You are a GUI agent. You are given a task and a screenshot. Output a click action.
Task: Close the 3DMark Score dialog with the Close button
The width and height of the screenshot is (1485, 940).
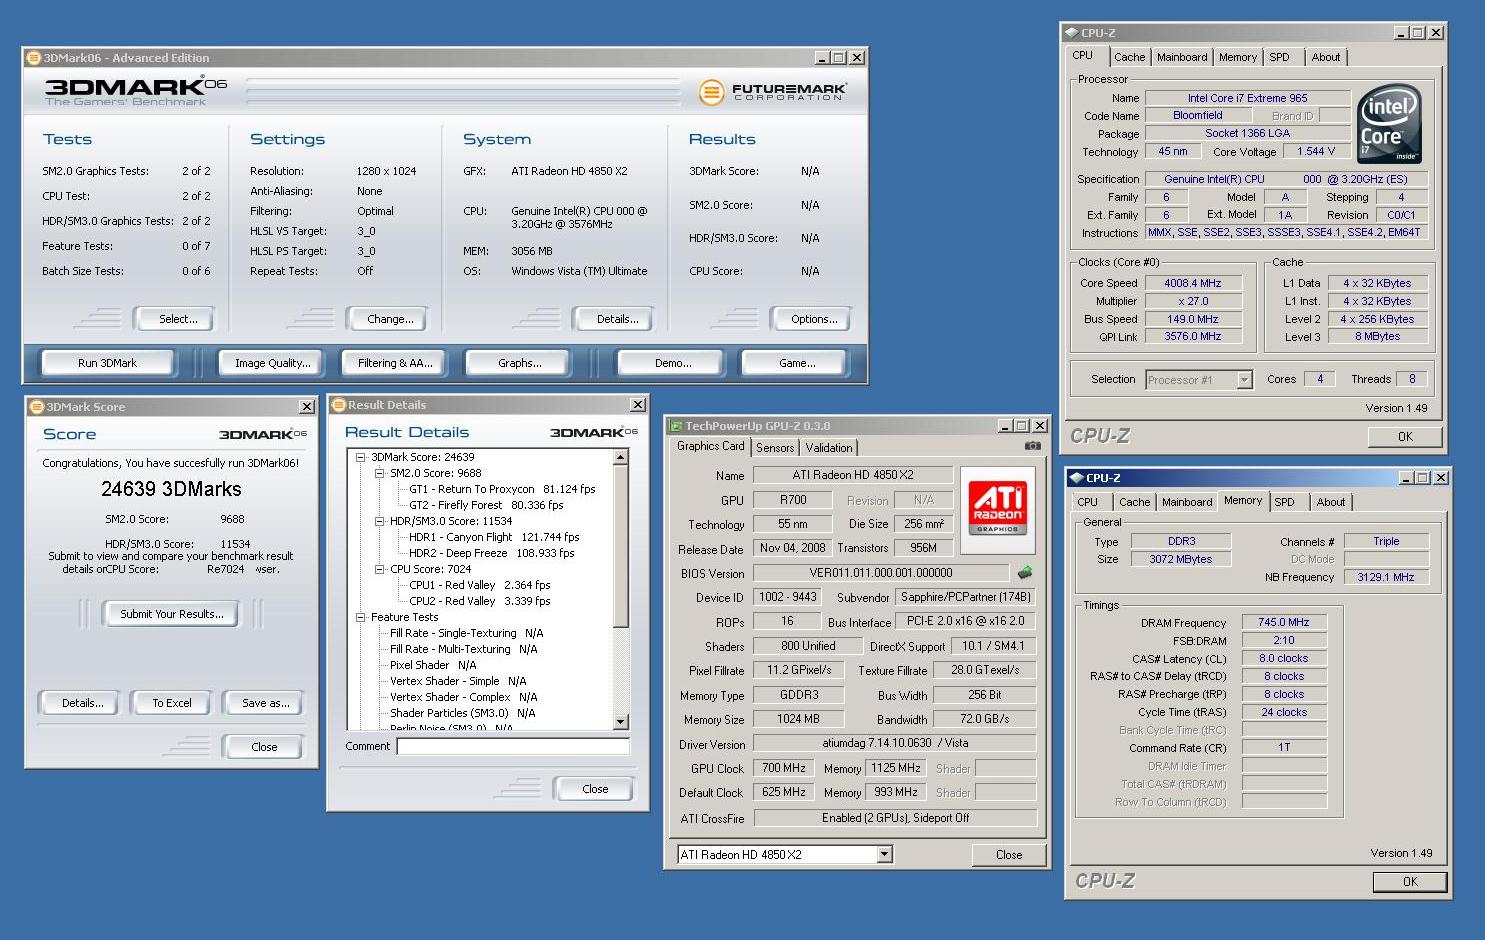coord(264,747)
